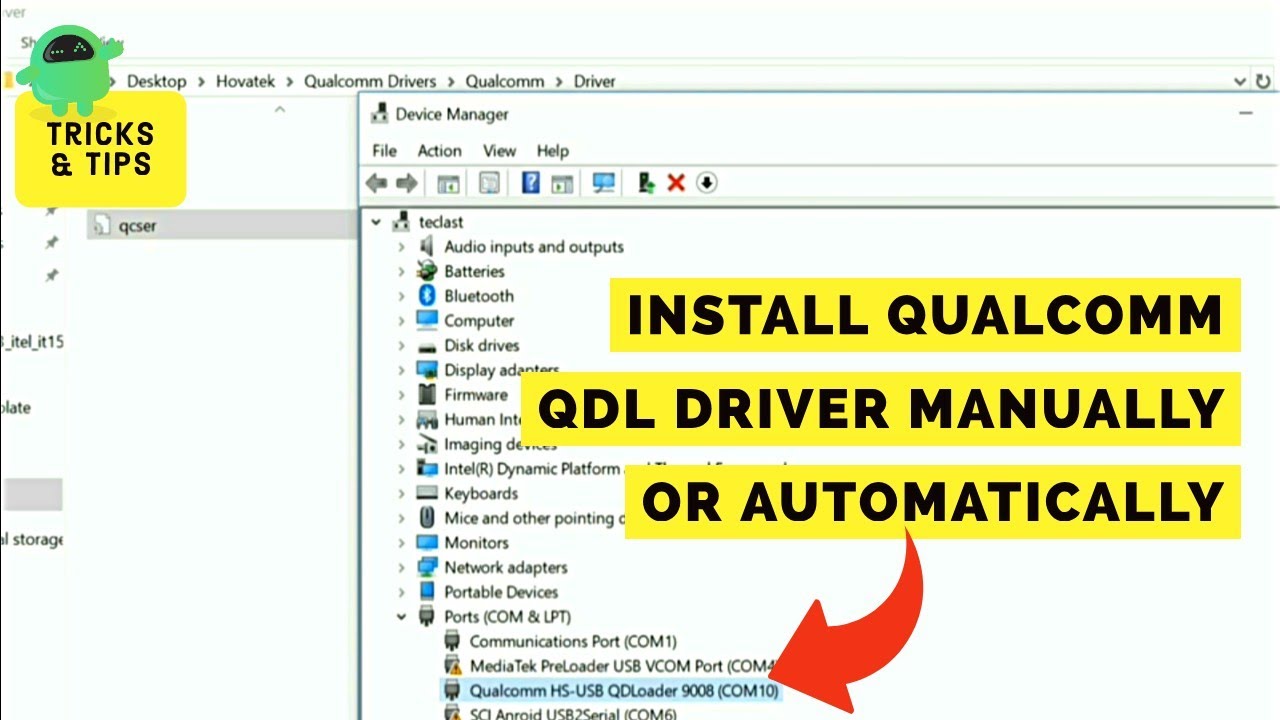The height and width of the screenshot is (720, 1280).
Task: Select Qualcomm HS-USB QDLoader 9008 (COM10) entry
Action: [x=610, y=690]
